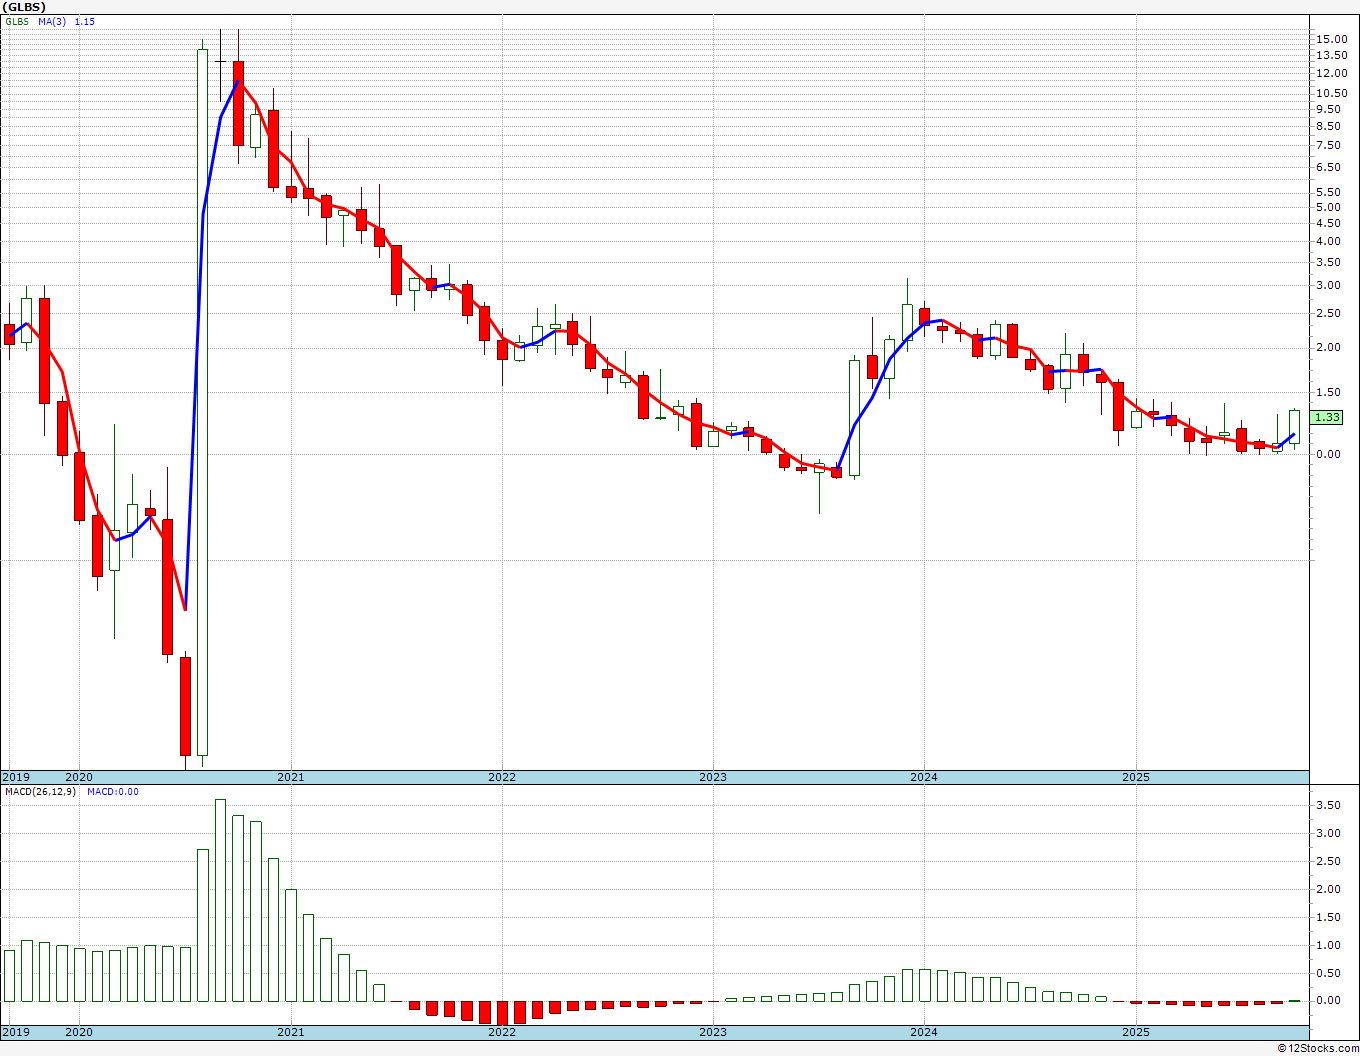Click the 3.50 label on price axis
This screenshot has width=1360, height=1056.
pos(1327,262)
